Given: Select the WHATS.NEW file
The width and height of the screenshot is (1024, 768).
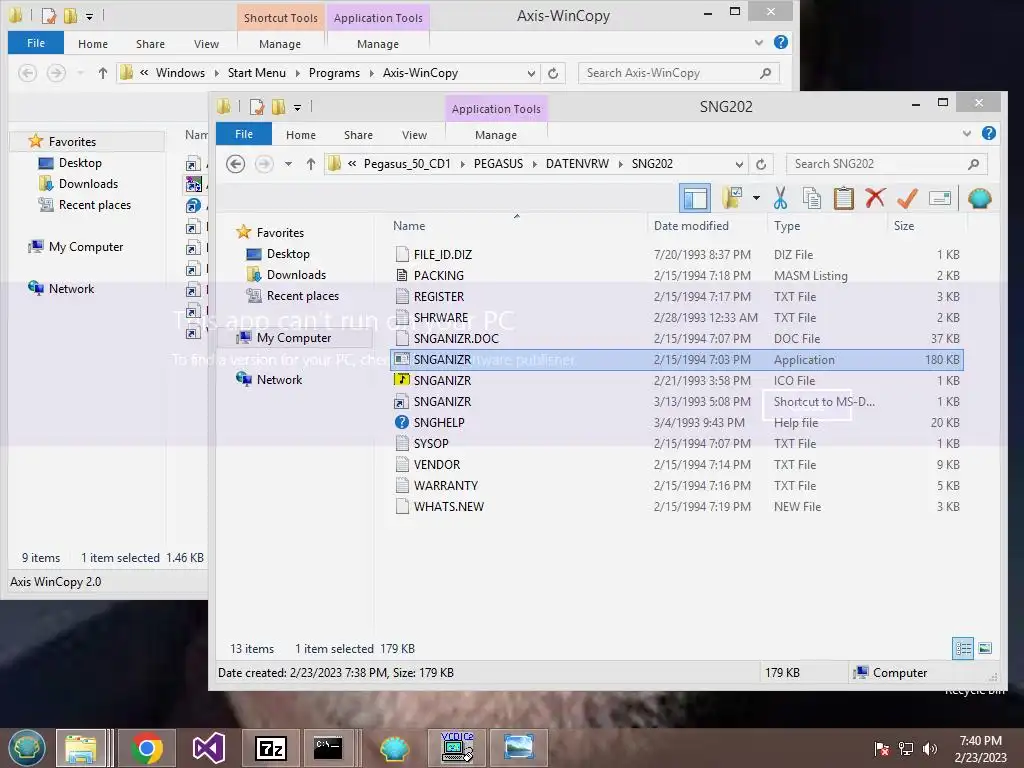Looking at the screenshot, I should [677, 507].
